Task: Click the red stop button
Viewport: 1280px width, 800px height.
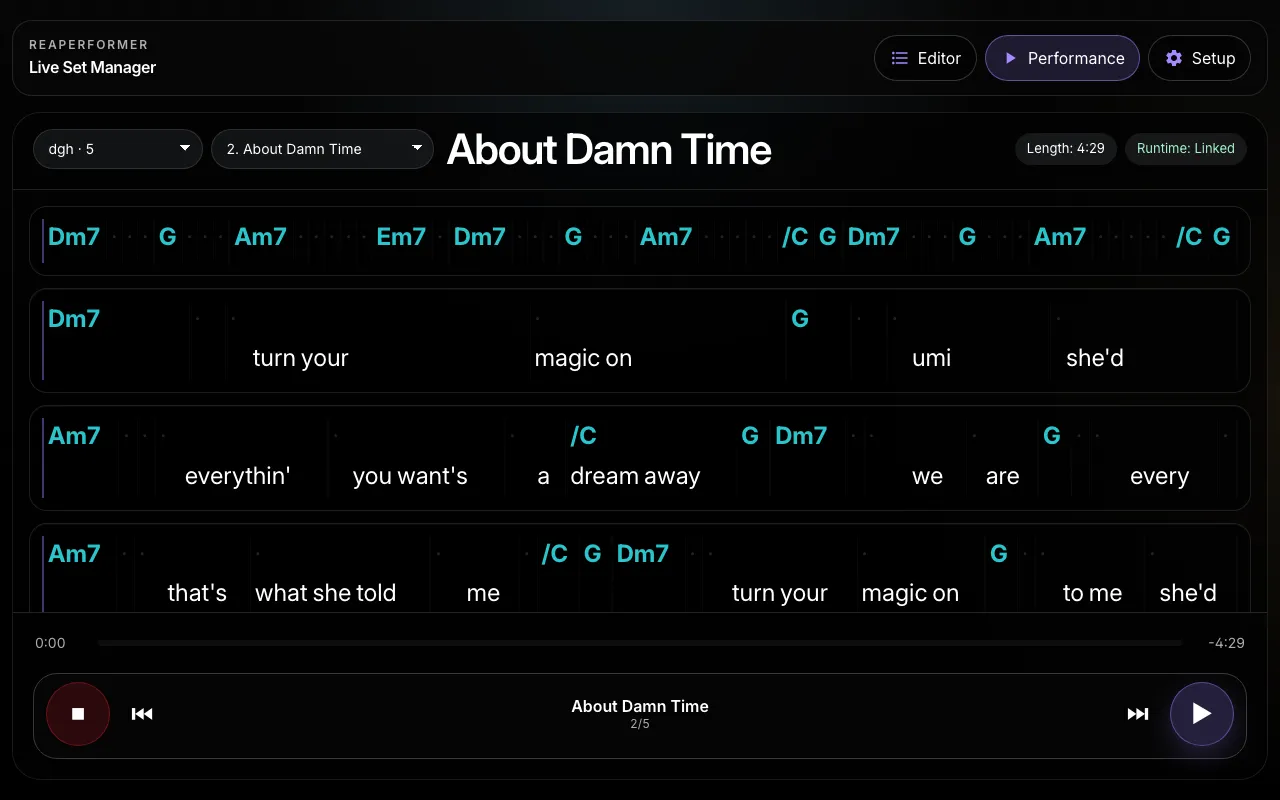Action: pyautogui.click(x=78, y=714)
